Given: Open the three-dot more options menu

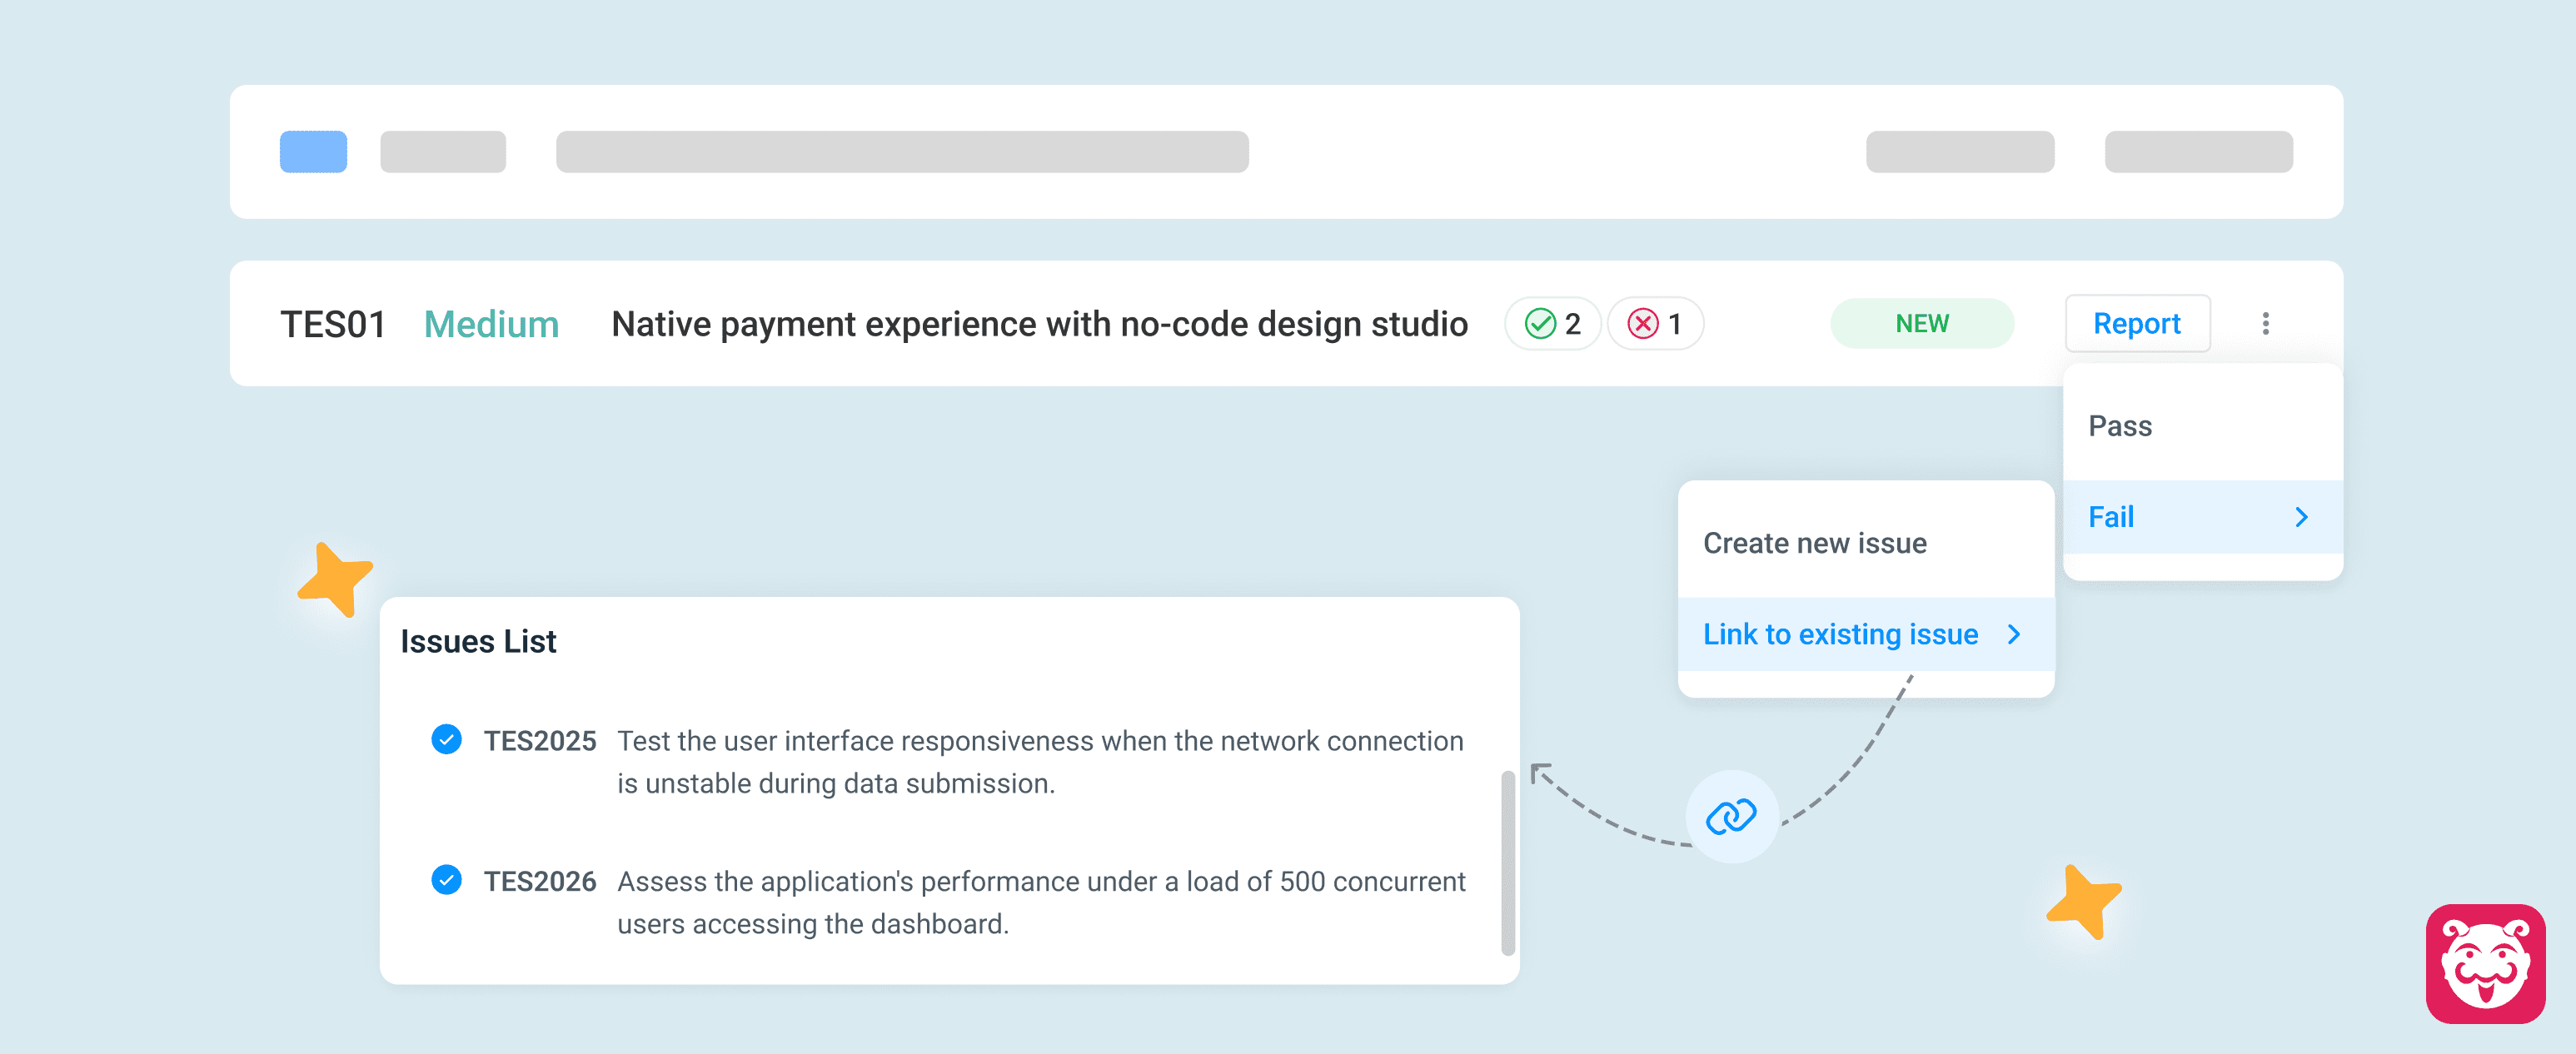Looking at the screenshot, I should [x=2265, y=323].
